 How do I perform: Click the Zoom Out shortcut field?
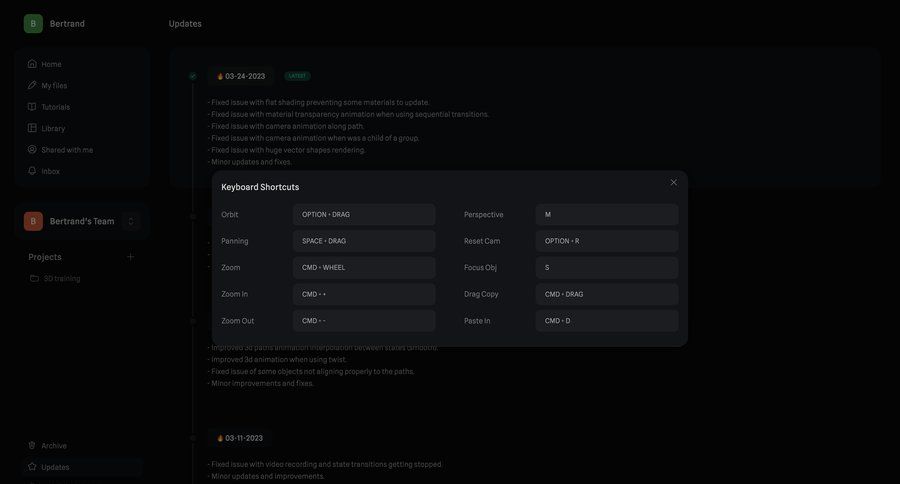tap(364, 321)
